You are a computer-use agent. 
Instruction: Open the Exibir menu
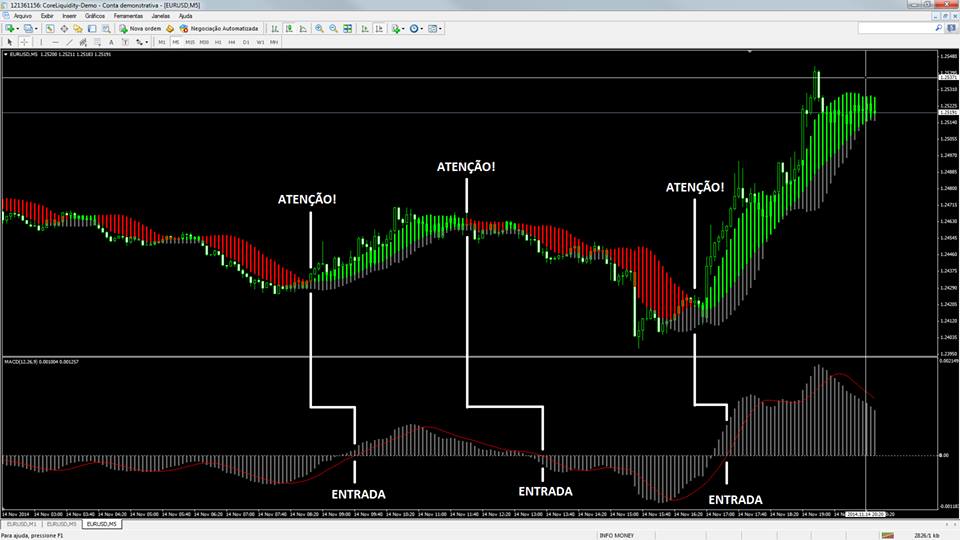tap(47, 16)
